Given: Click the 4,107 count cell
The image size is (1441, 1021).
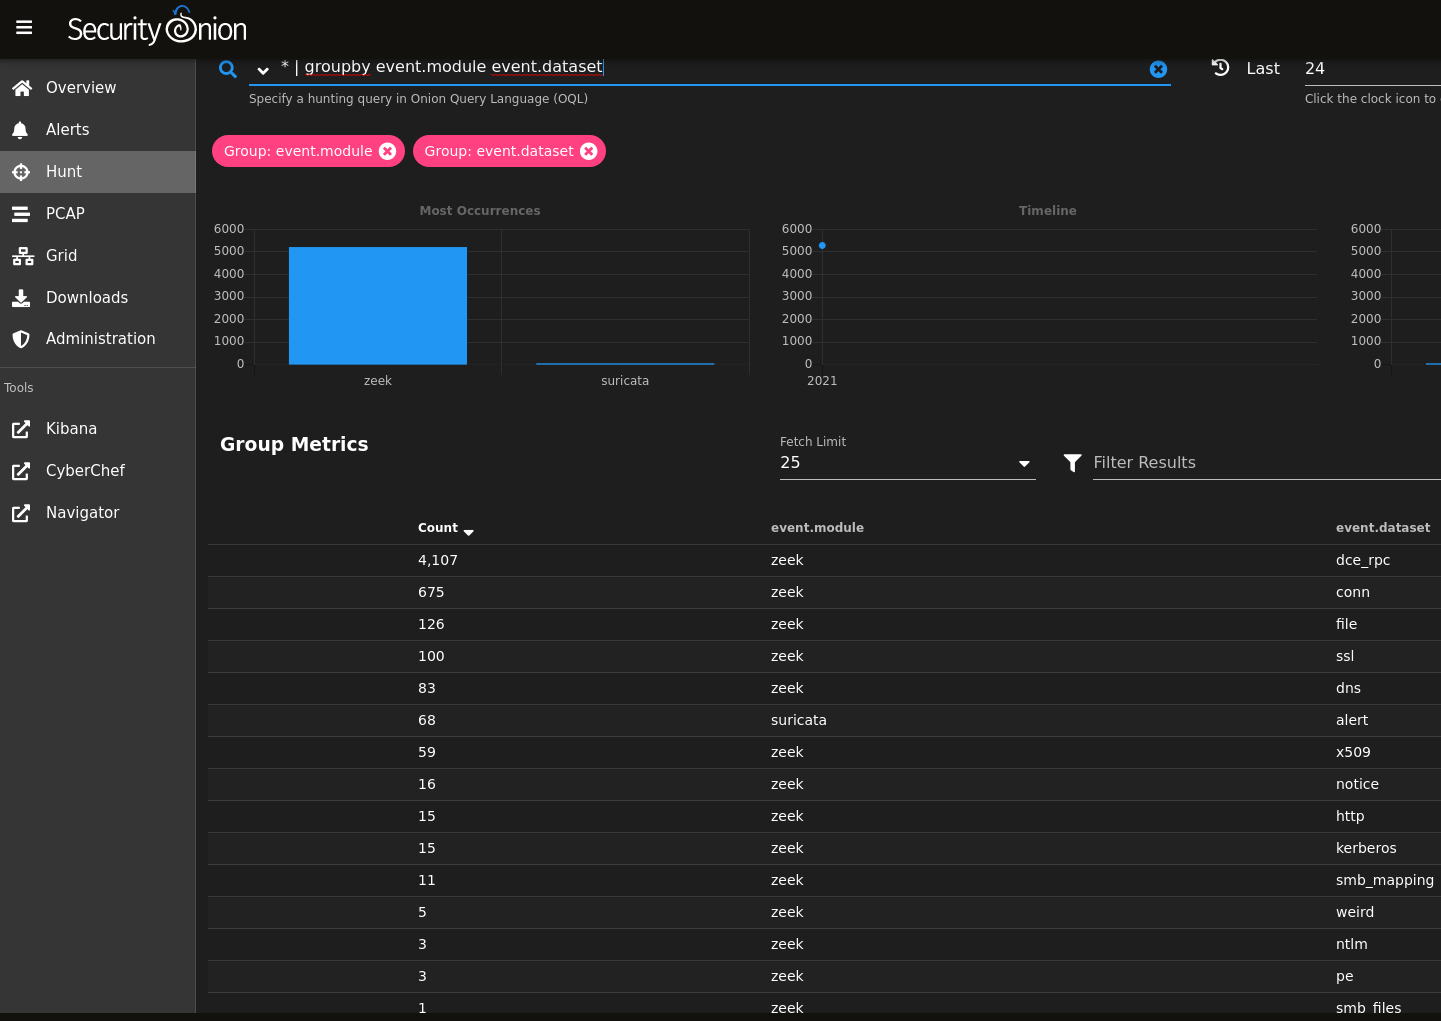Looking at the screenshot, I should coord(438,560).
